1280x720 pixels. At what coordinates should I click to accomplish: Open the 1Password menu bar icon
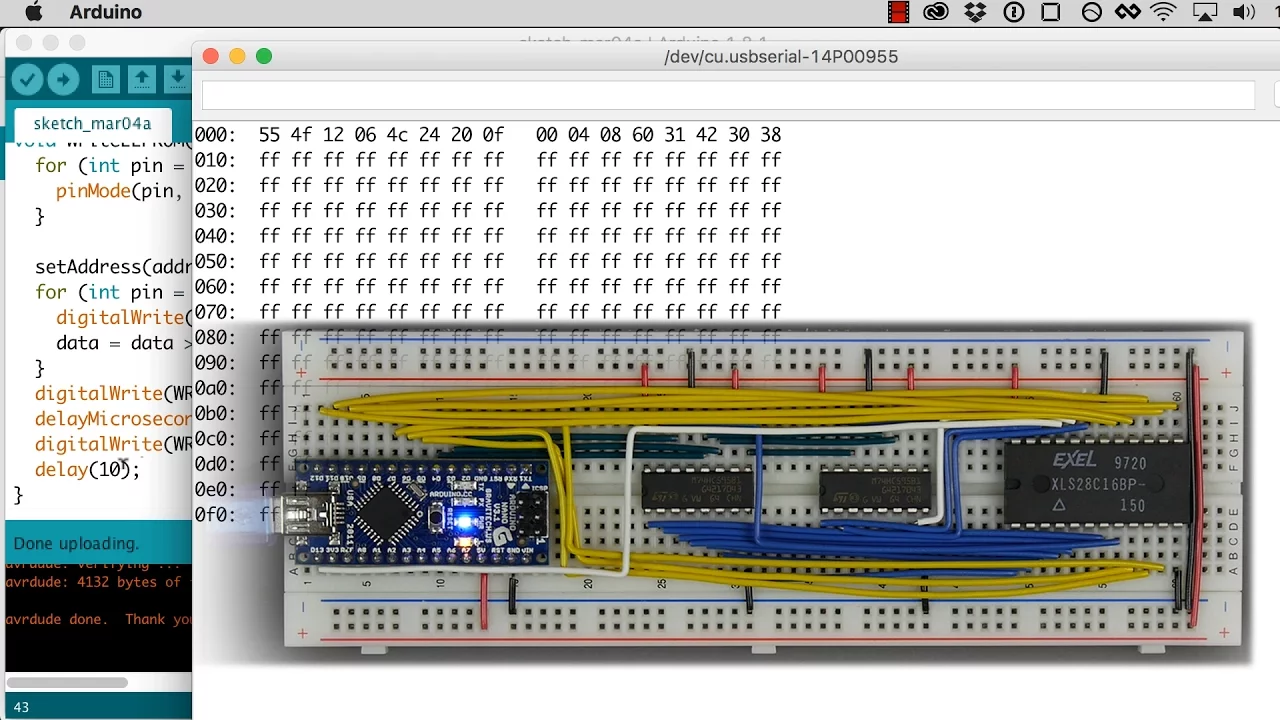[x=1013, y=12]
